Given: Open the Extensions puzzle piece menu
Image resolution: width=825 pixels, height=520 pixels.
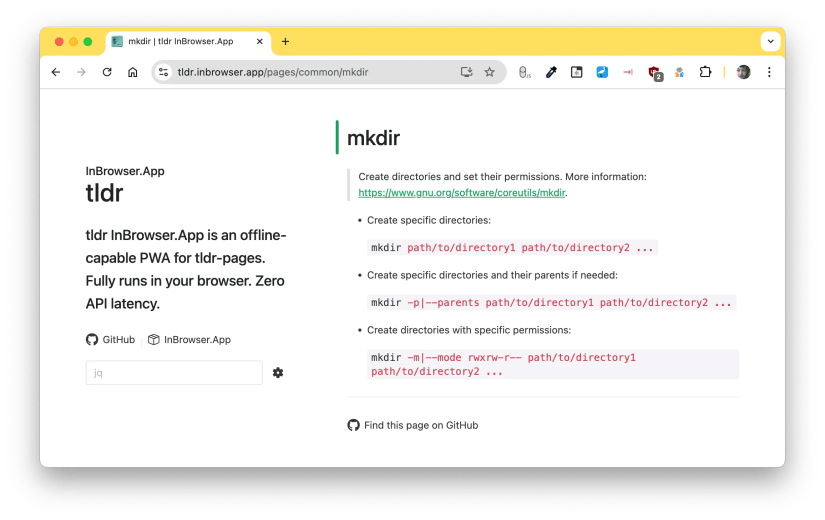Looking at the screenshot, I should (x=705, y=72).
